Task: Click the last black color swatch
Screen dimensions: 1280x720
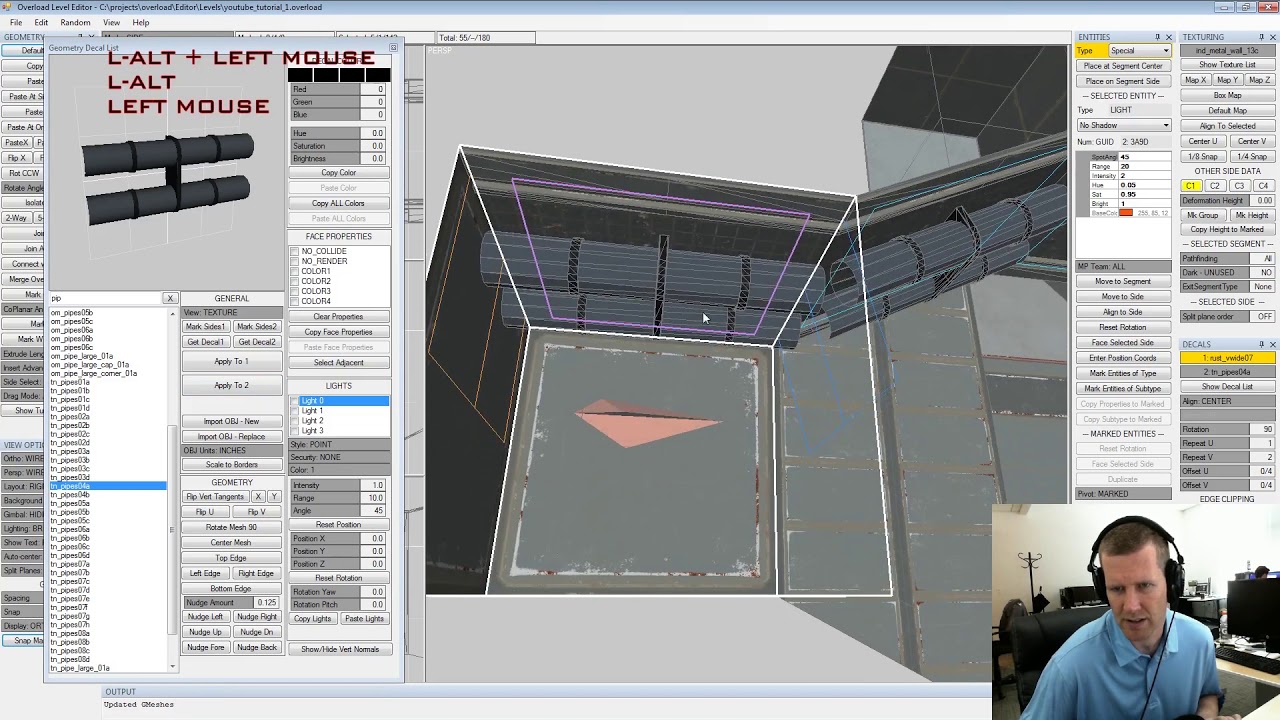Action: coord(377,74)
